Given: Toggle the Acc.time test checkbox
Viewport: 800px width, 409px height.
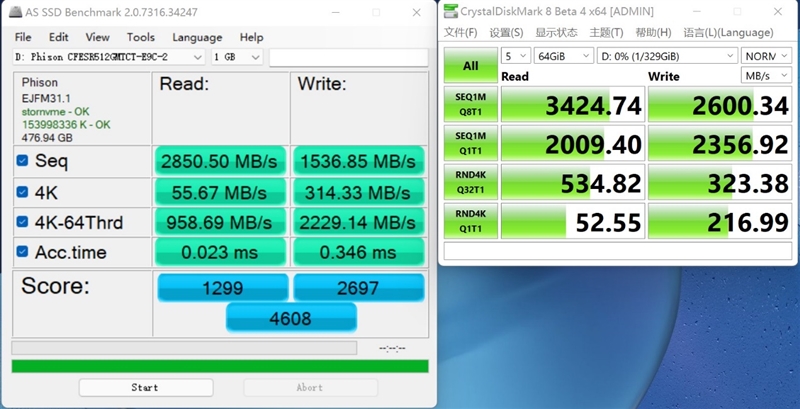Looking at the screenshot, I should point(22,251).
